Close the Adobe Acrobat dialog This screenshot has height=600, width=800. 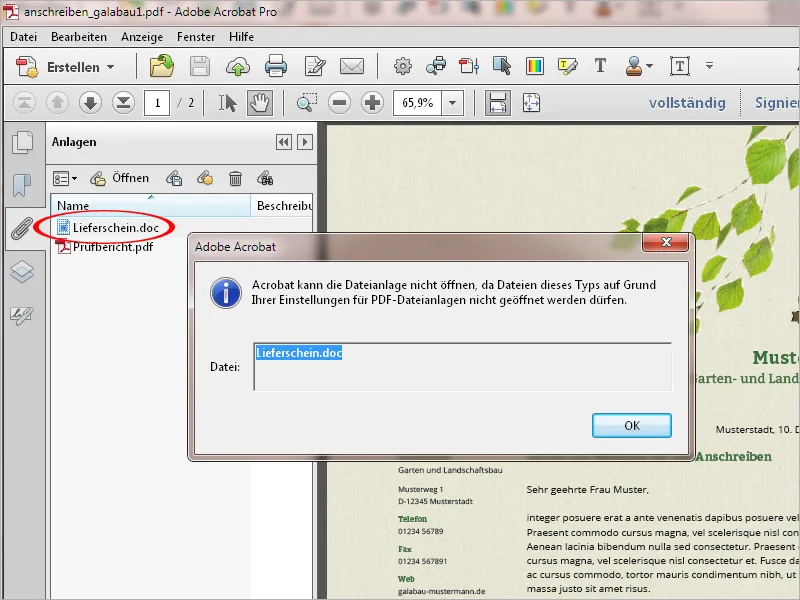(x=666, y=242)
